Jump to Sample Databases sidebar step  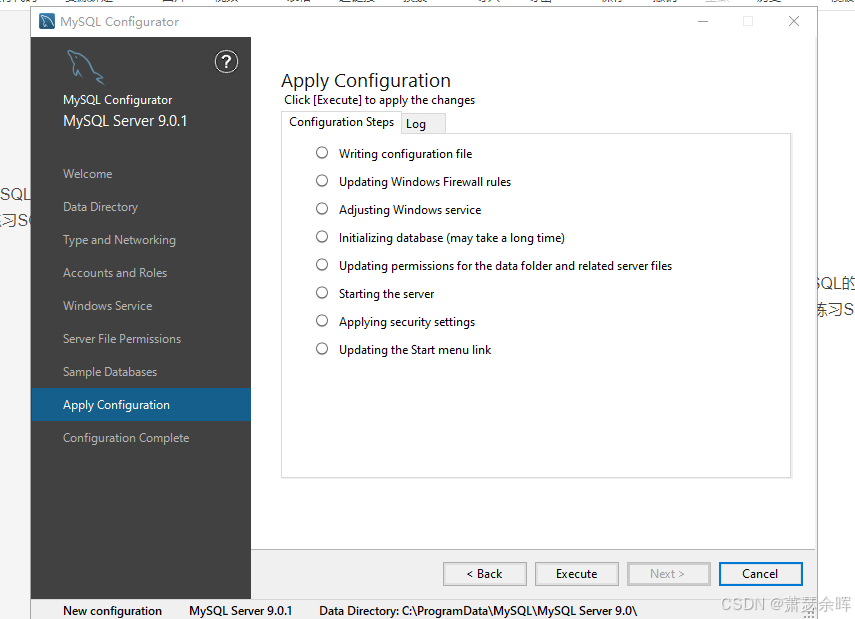[x=110, y=372]
